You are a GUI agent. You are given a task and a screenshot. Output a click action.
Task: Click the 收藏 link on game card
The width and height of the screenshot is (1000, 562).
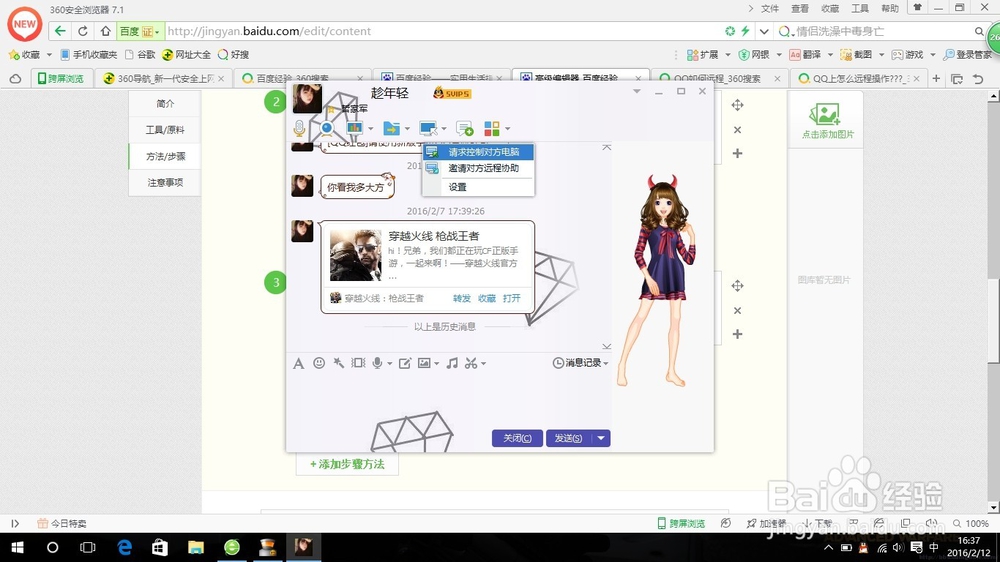tap(487, 298)
